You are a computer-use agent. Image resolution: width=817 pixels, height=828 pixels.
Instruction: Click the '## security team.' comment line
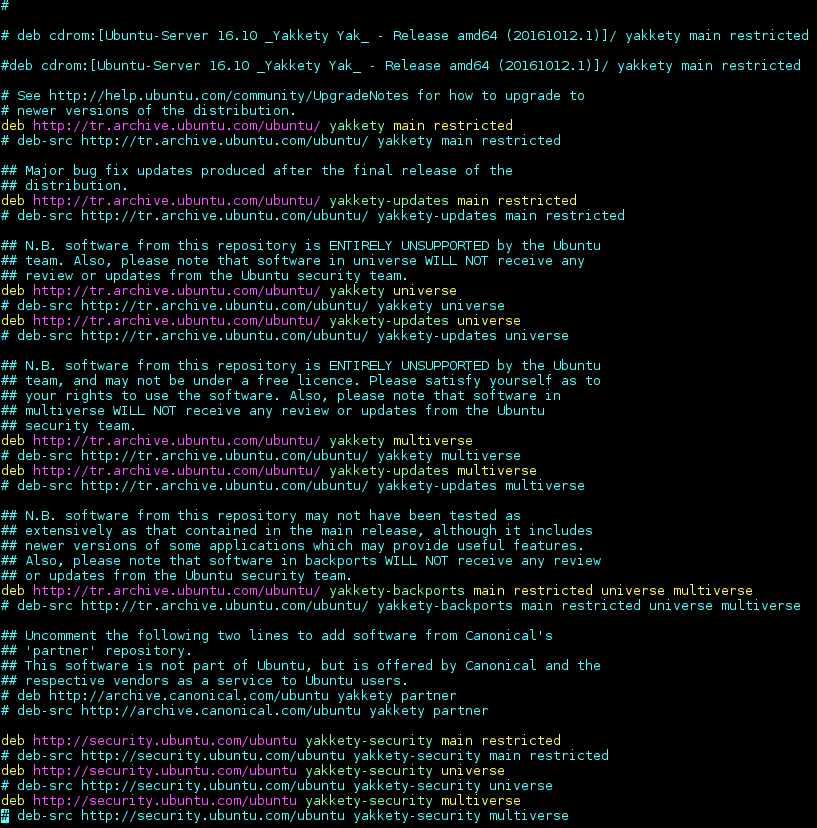(69, 426)
